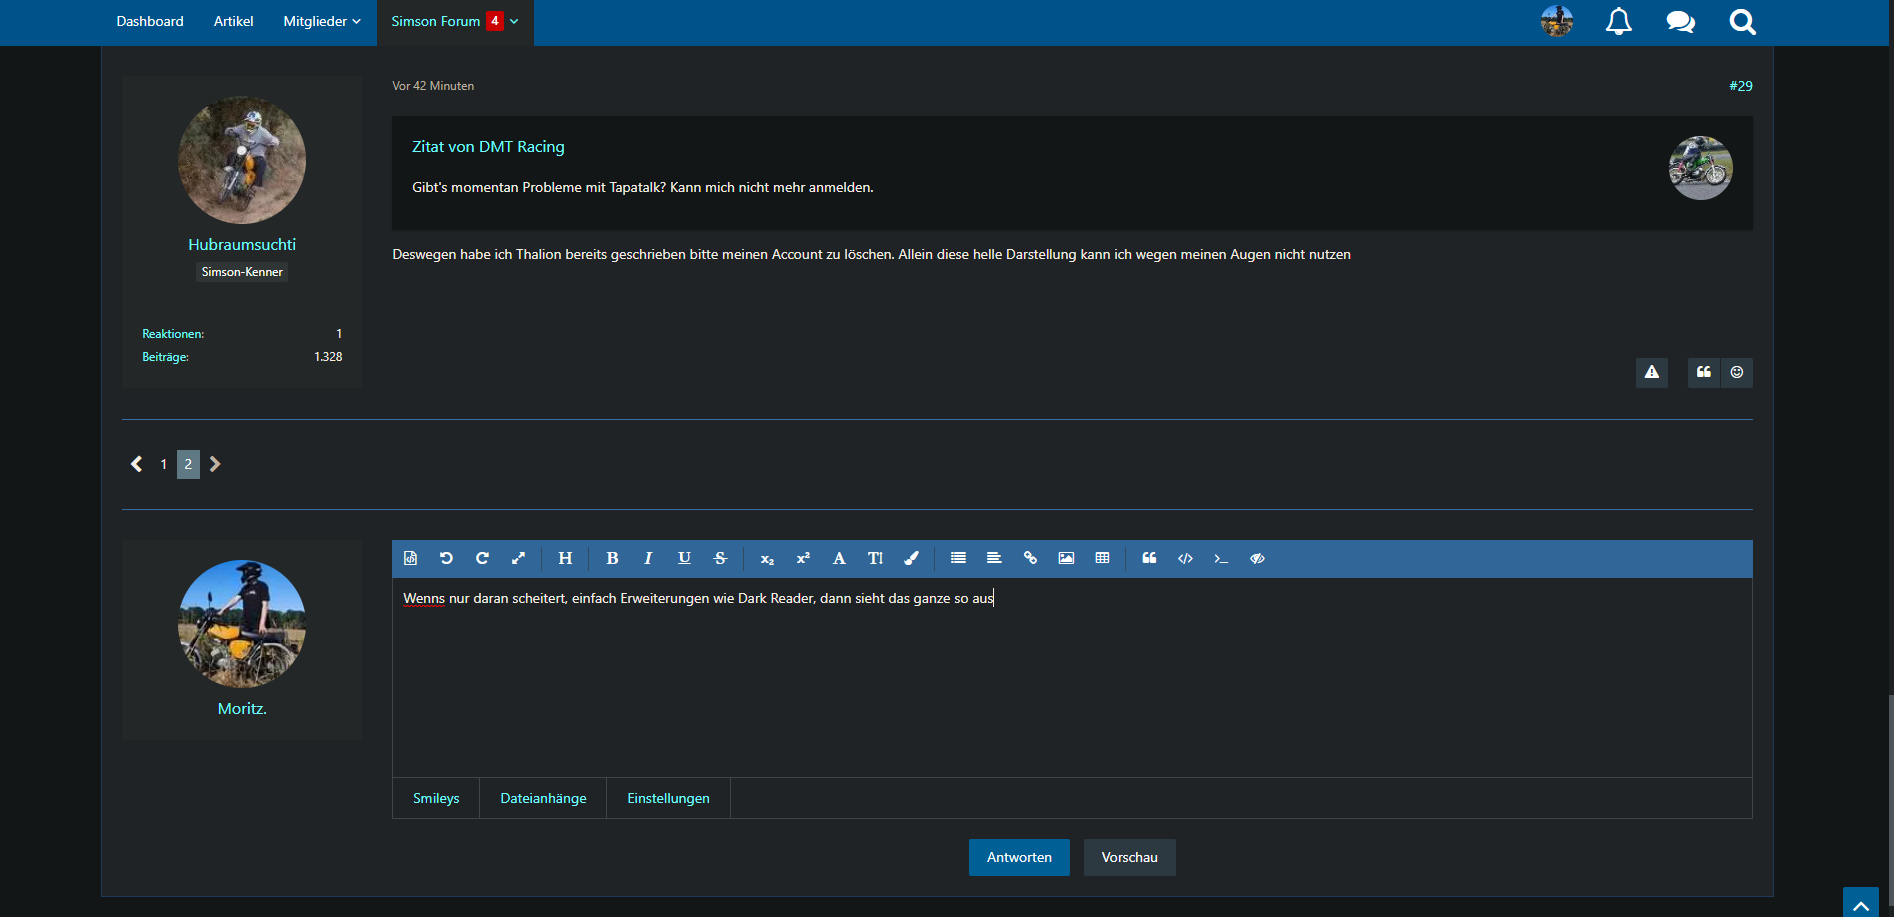1894x917 pixels.
Task: Open the heading format dropdown
Action: pos(565,558)
